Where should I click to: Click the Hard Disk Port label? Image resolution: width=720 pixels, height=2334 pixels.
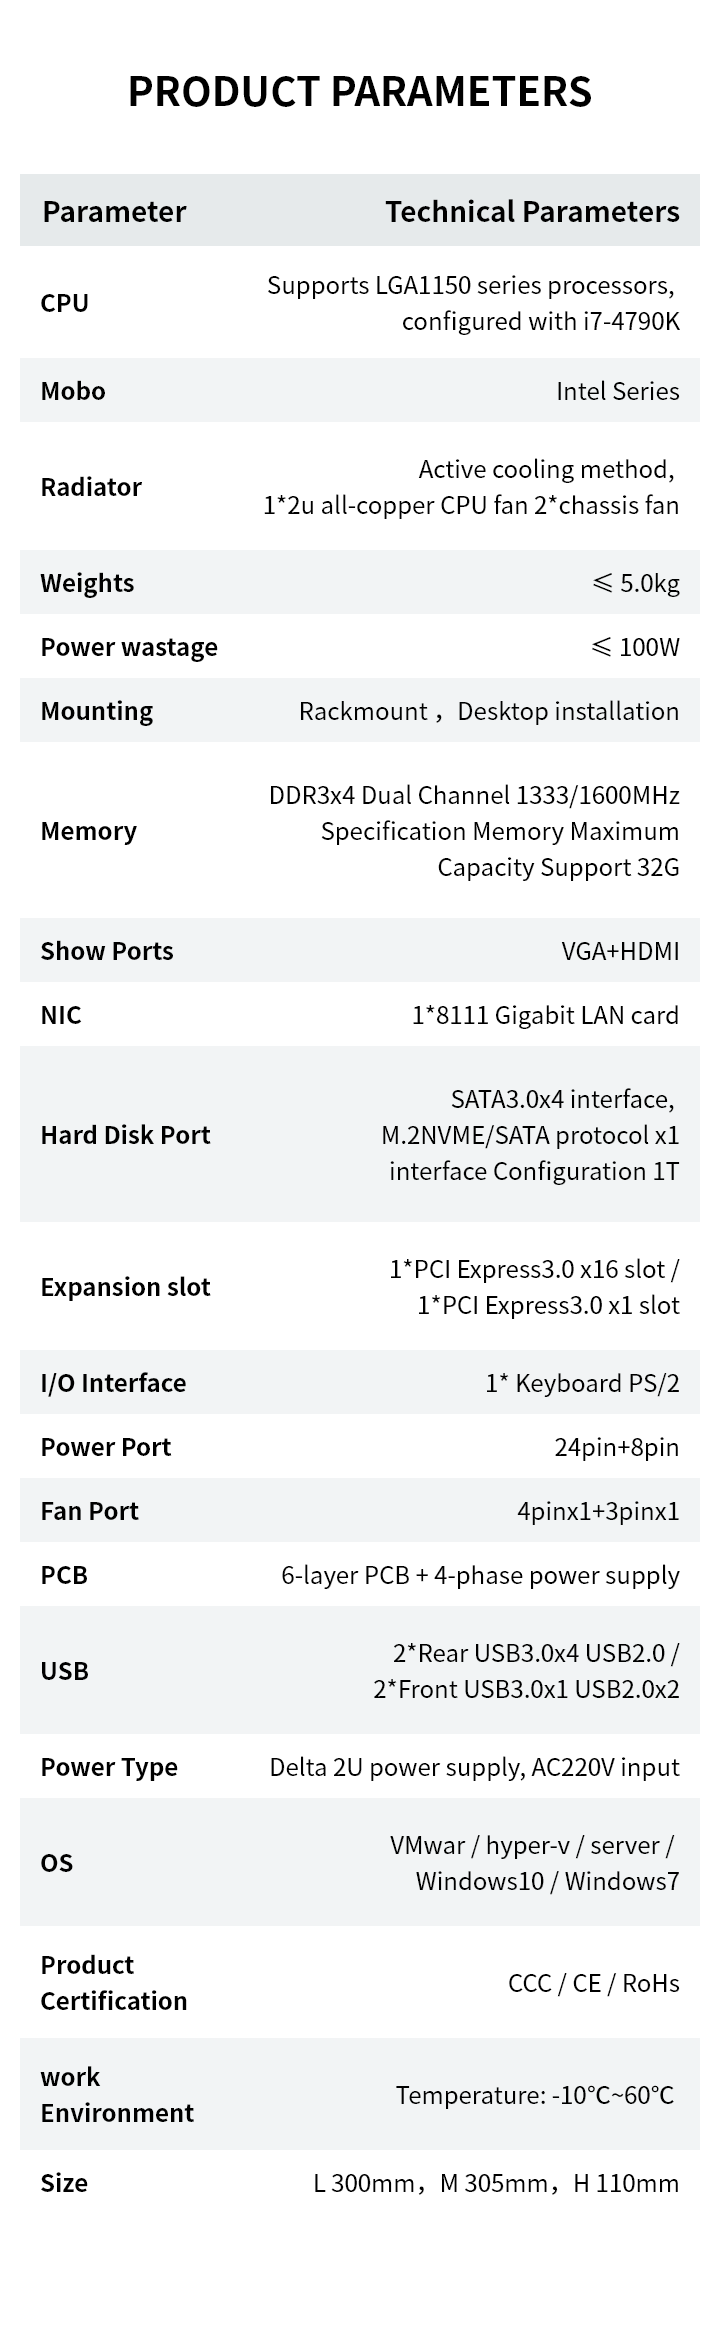click(125, 1135)
